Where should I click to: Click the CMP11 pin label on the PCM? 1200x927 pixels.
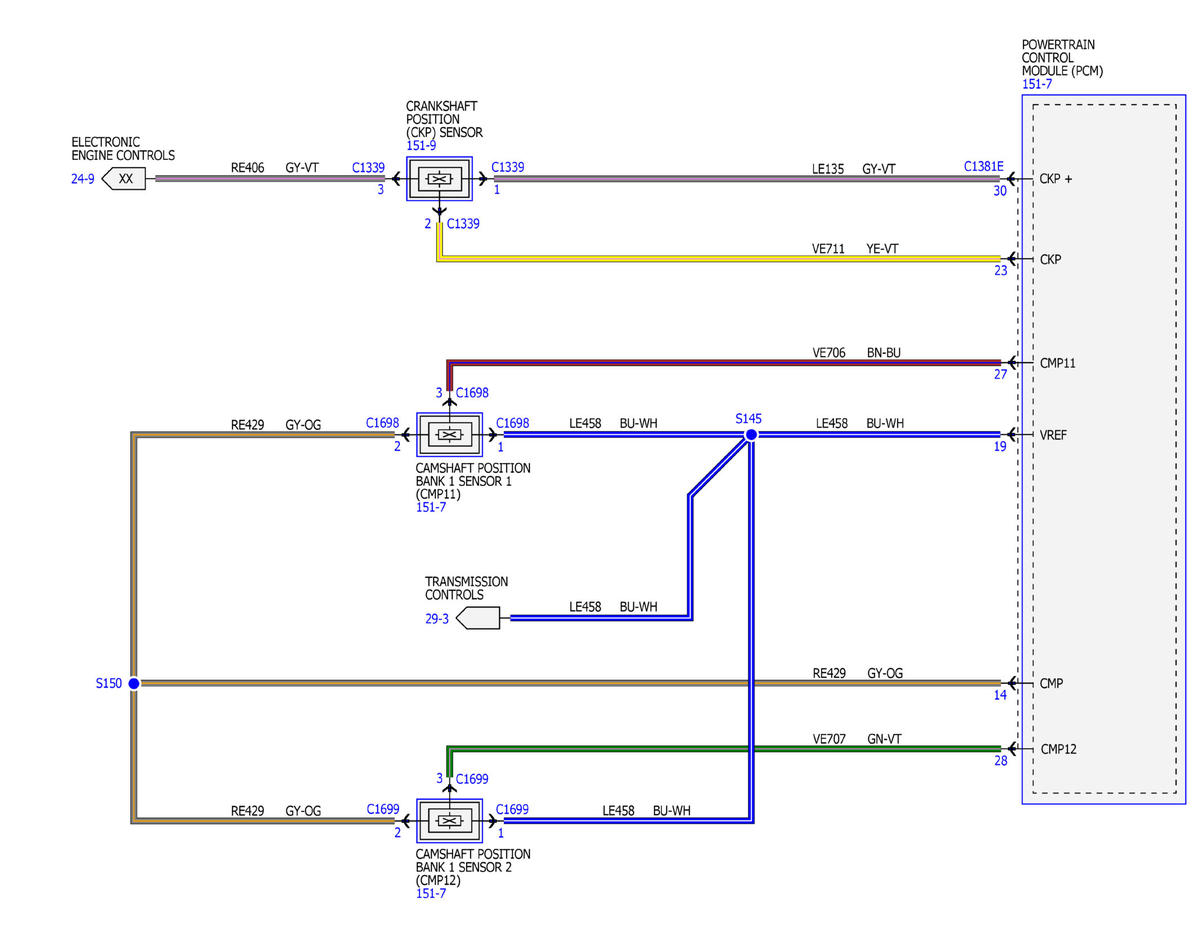[x=1058, y=363]
